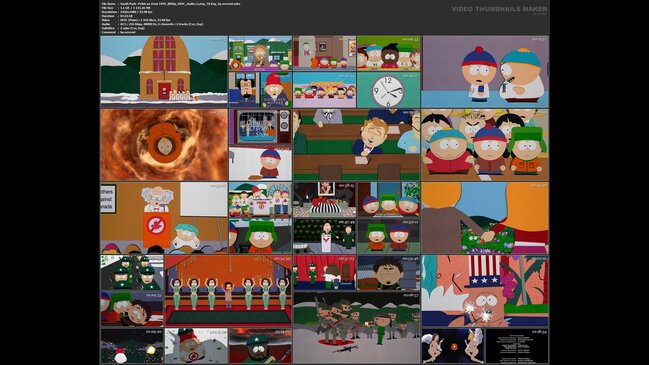This screenshot has width=649, height=365.
Task: Open the Cartman lying in snow thumbnail
Action: click(196, 346)
